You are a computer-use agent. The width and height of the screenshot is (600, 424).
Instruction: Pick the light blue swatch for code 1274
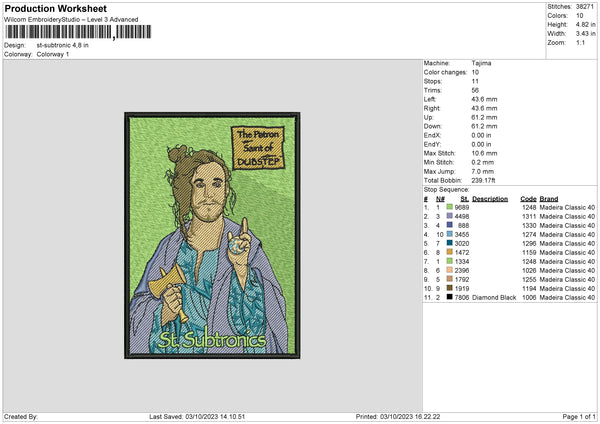point(449,234)
